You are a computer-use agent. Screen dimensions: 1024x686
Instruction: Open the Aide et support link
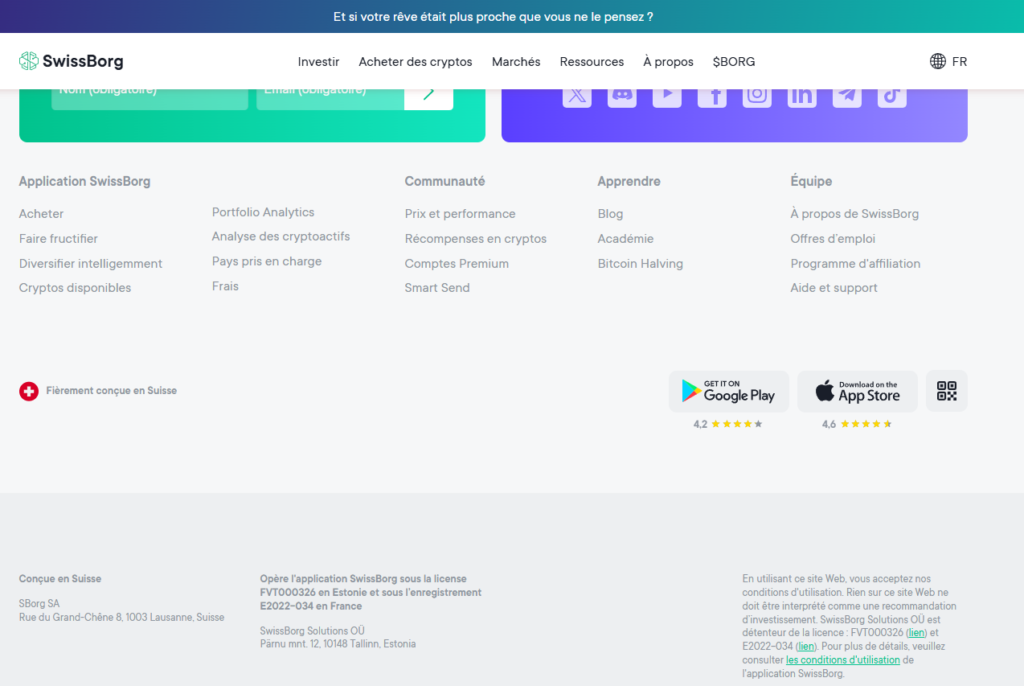click(834, 287)
